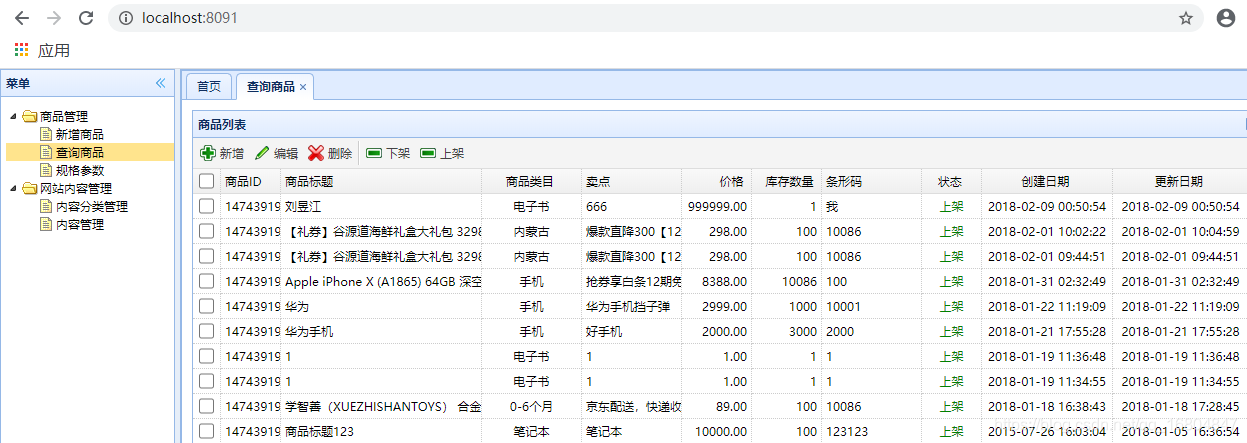Collapse the 菜单 panel with double arrows
This screenshot has height=443, width=1247.
click(x=160, y=83)
